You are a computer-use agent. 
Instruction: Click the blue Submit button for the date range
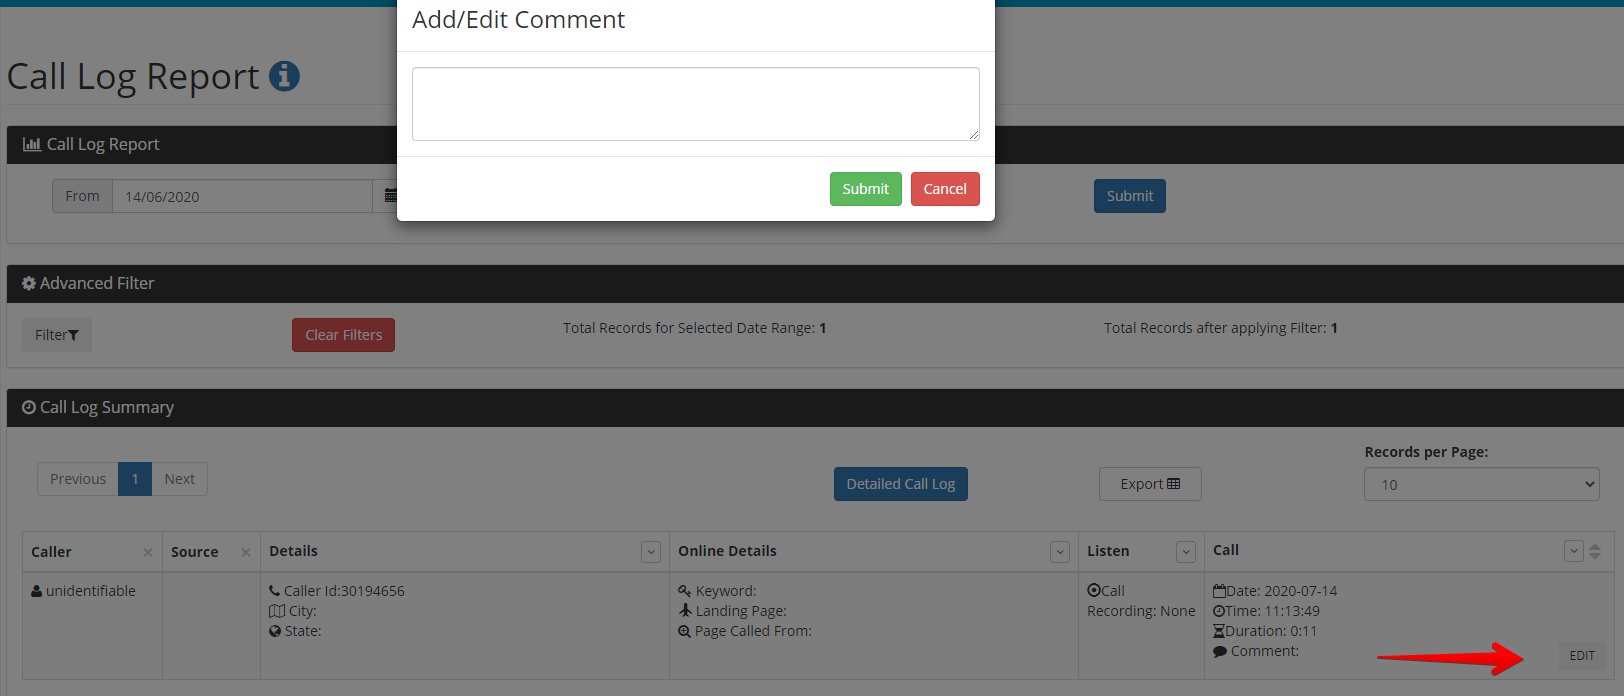1130,196
